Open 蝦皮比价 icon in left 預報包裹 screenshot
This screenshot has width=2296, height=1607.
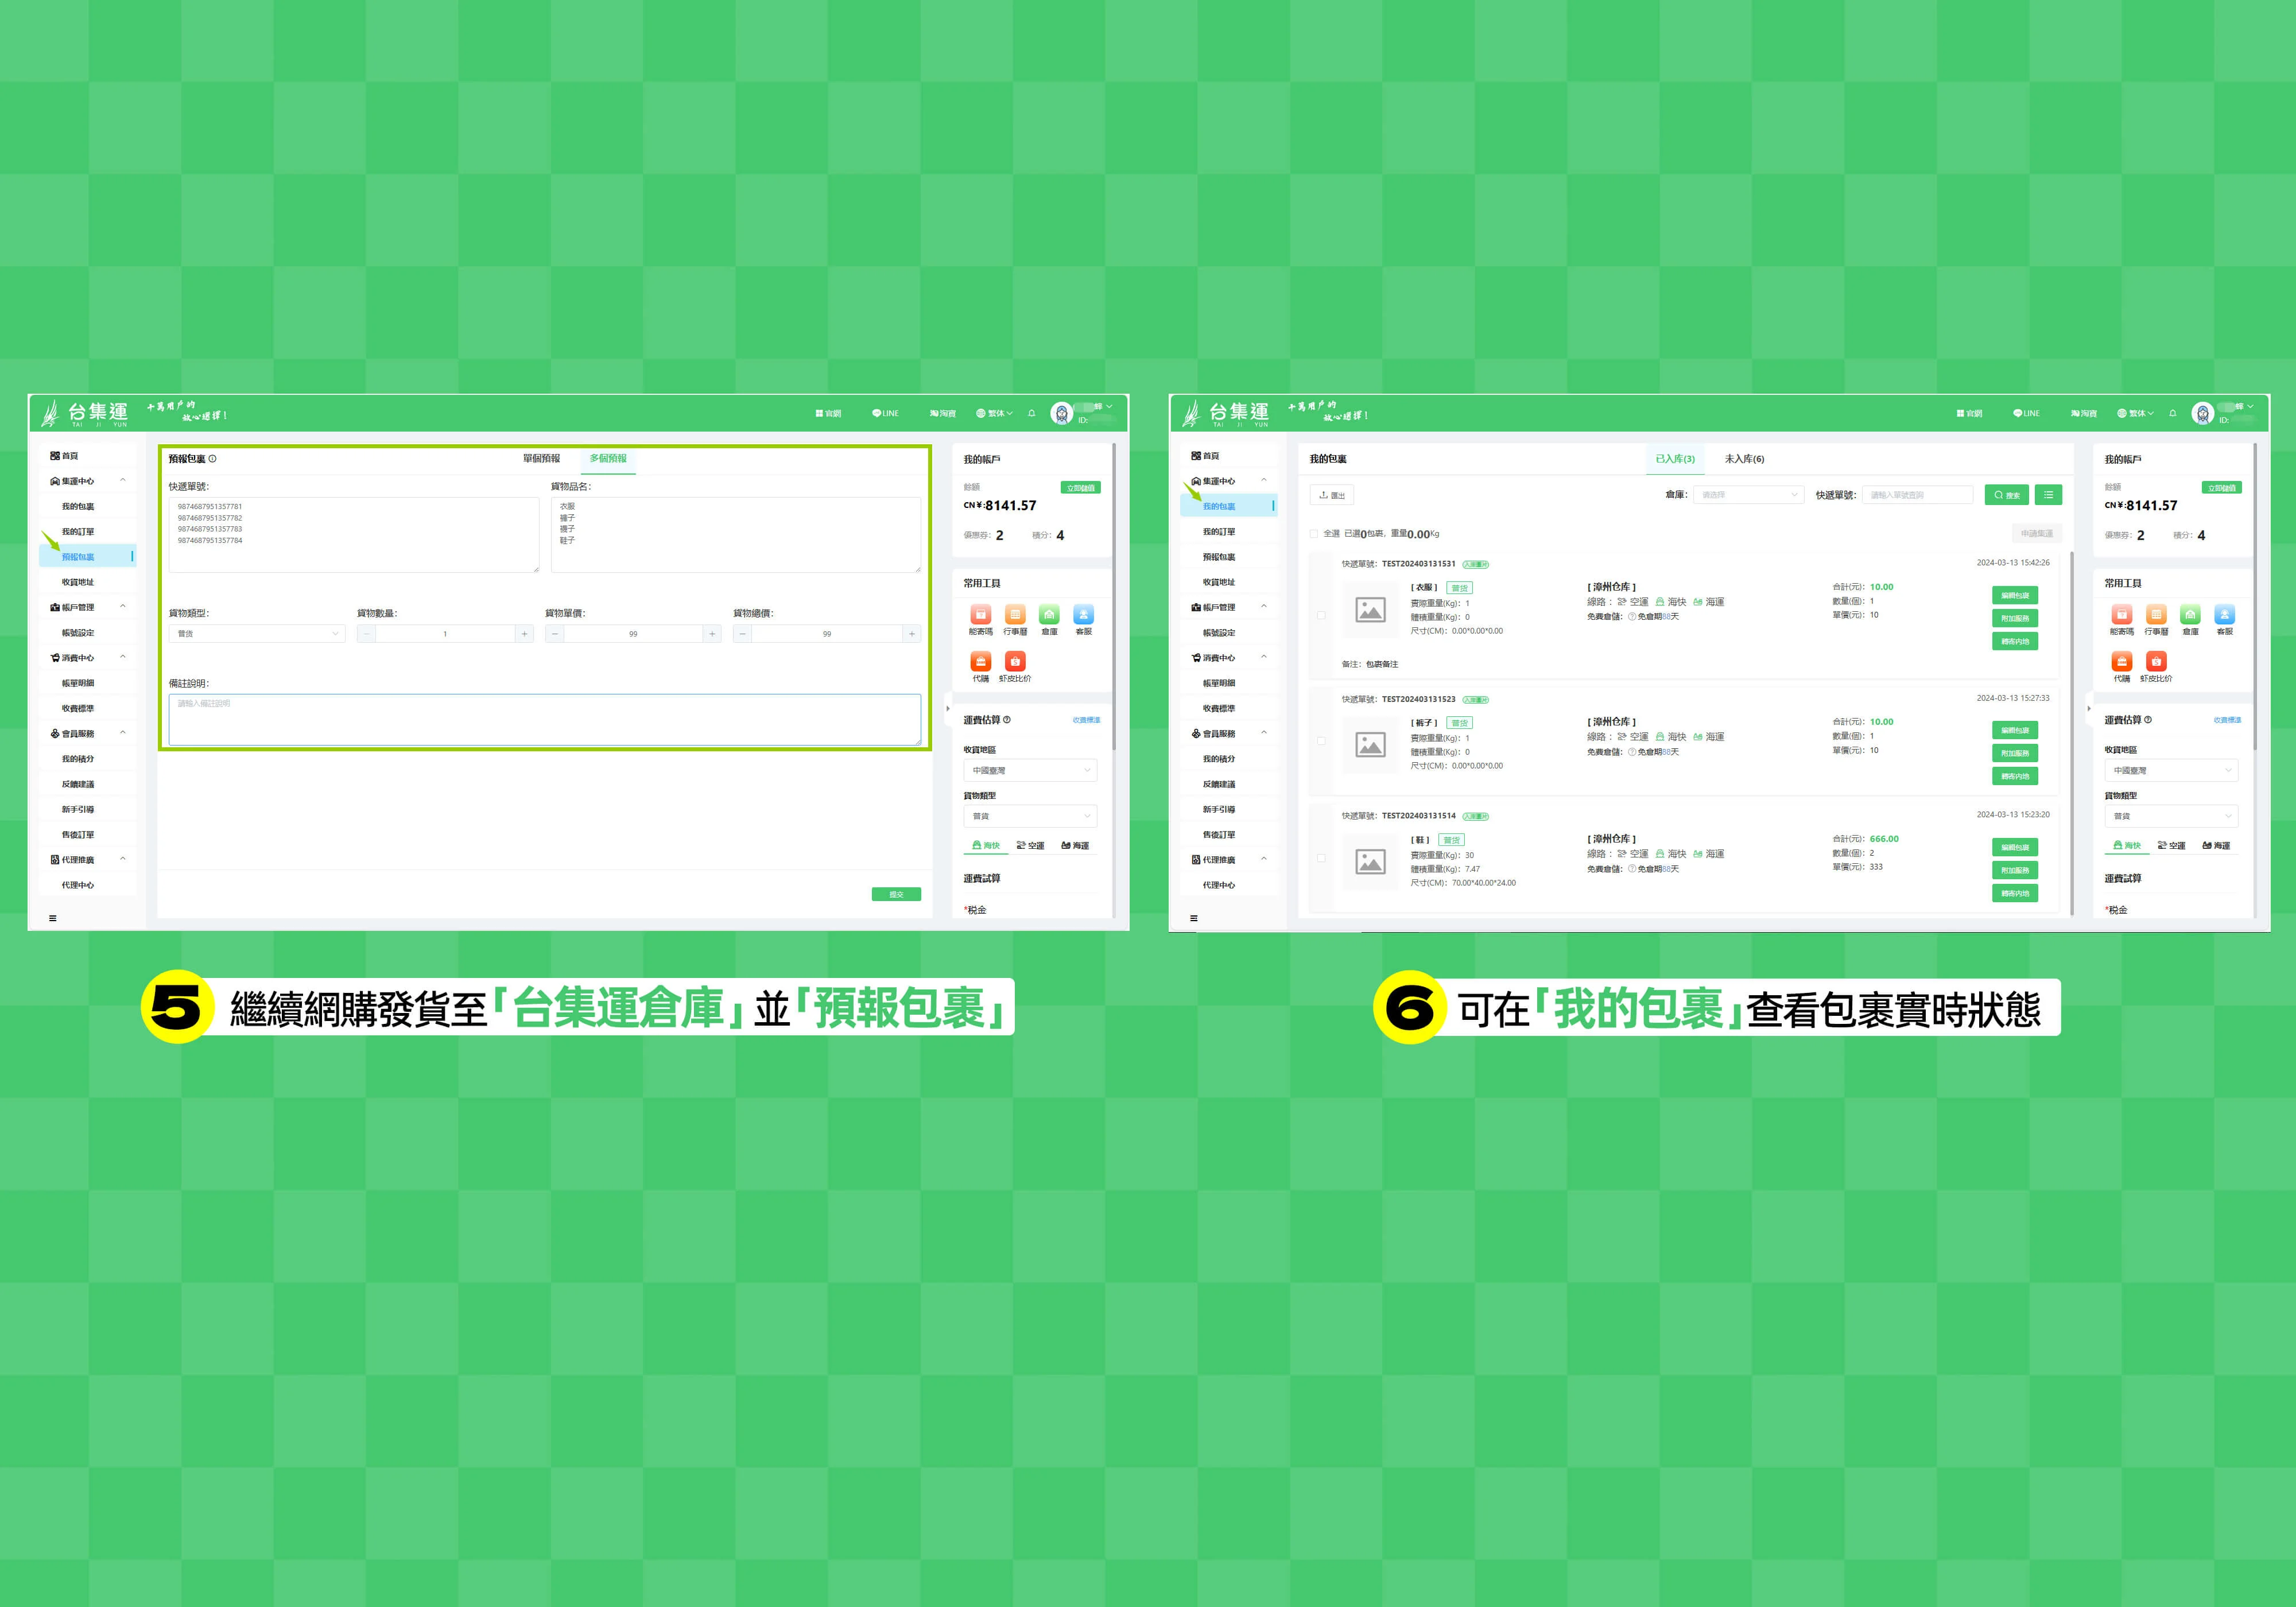[1015, 662]
